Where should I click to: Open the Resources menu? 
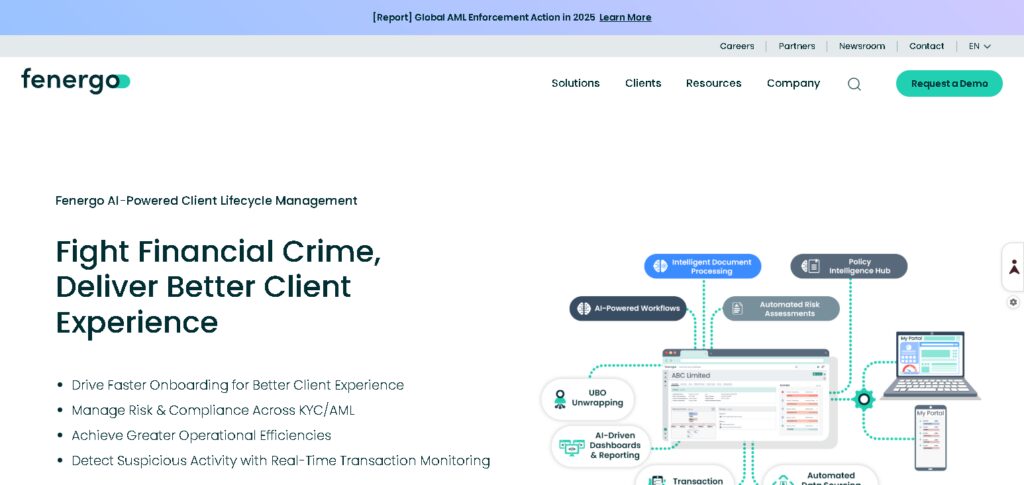coord(714,84)
